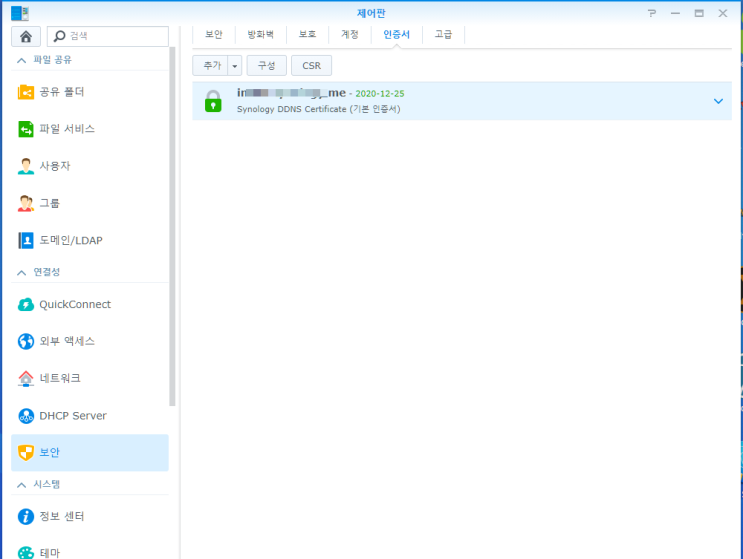743x559 pixels.
Task: Click the Control Panel app icon in title bar
Action: [19, 13]
